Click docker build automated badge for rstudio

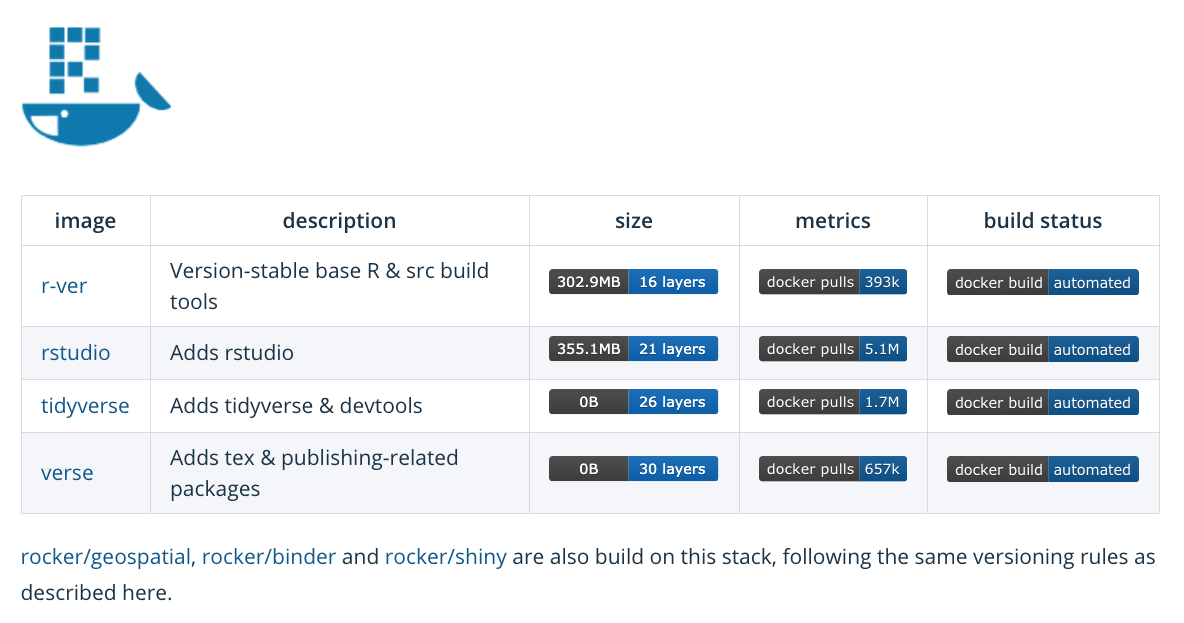coord(1043,350)
